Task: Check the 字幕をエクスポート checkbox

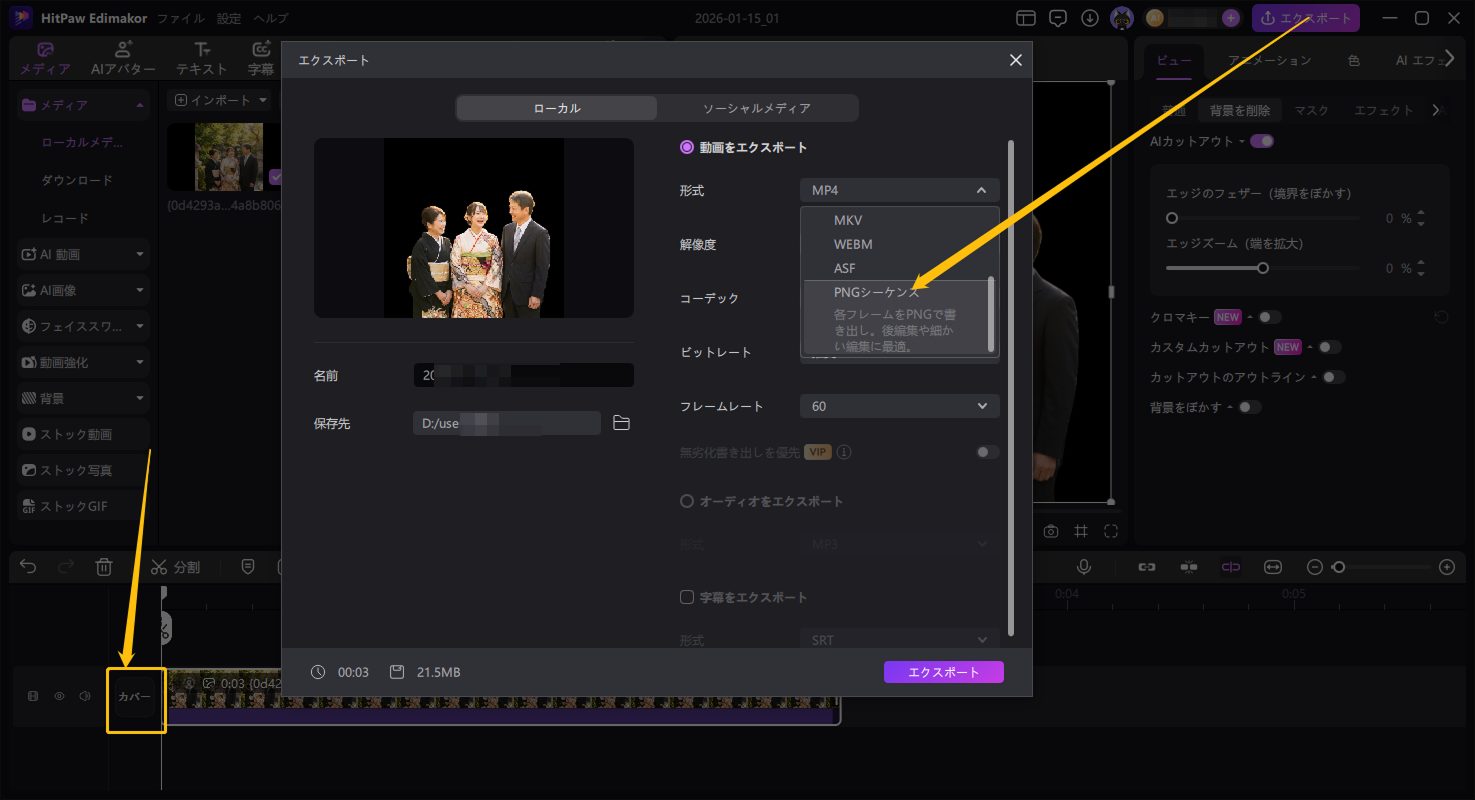Action: (687, 597)
